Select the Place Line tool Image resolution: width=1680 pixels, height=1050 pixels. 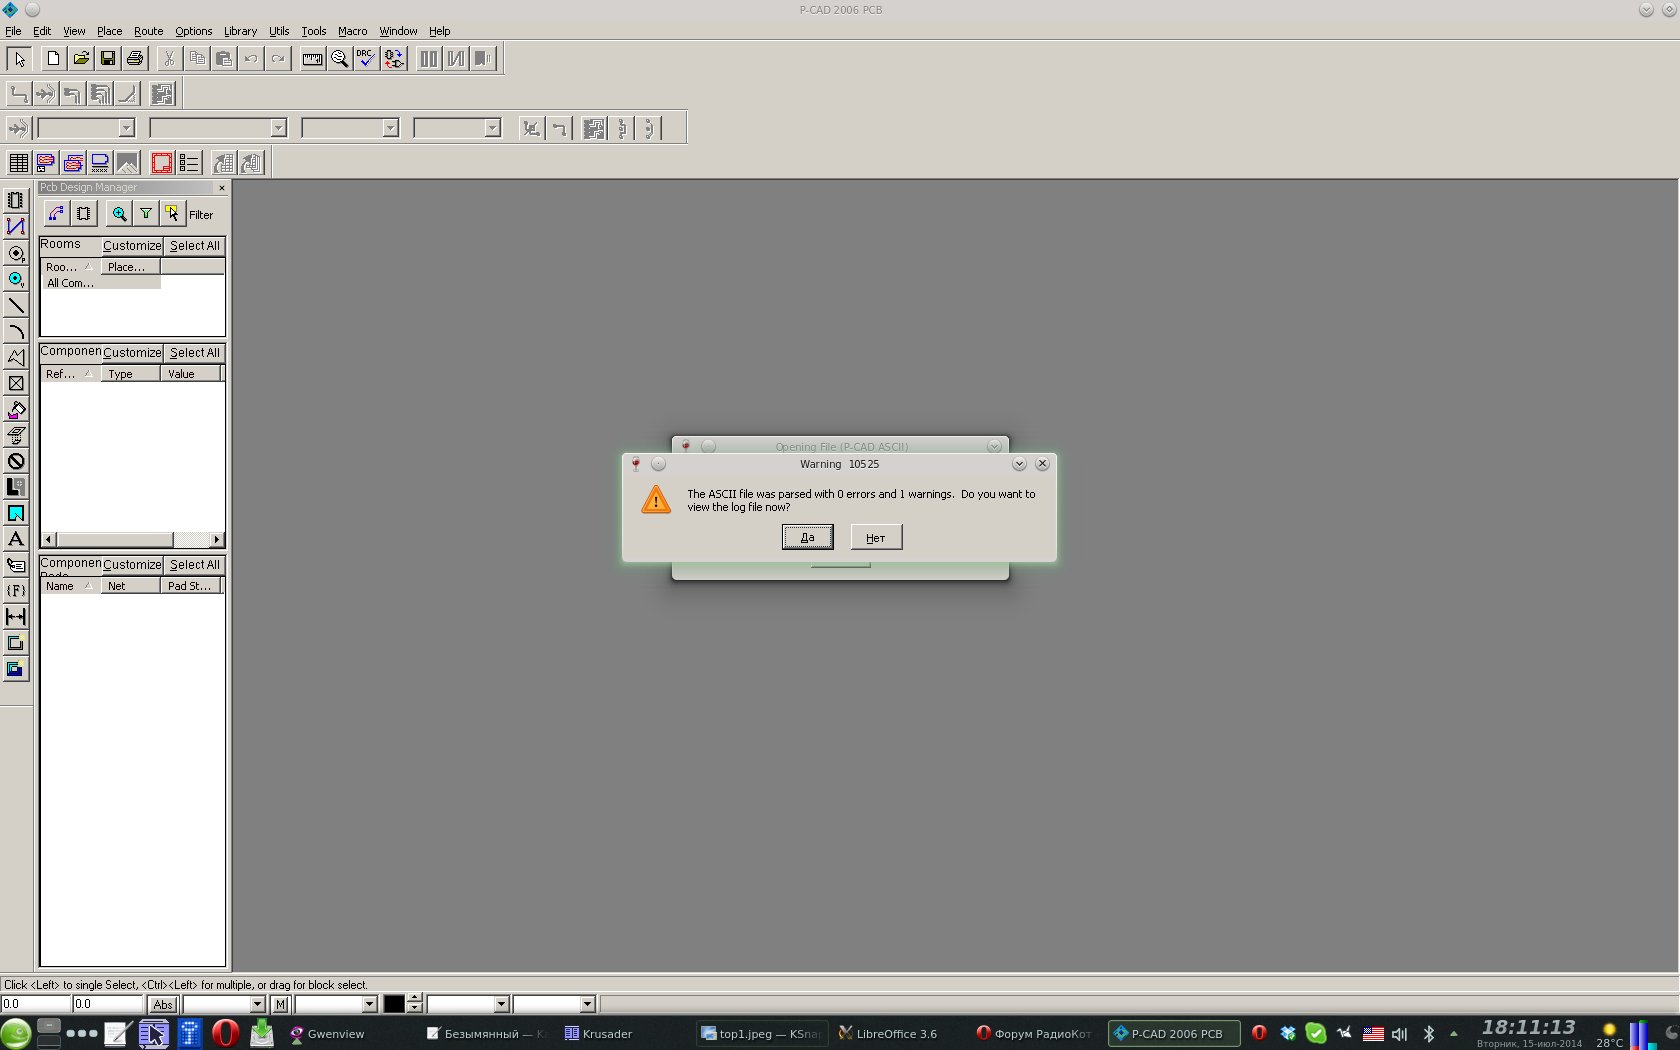16,305
